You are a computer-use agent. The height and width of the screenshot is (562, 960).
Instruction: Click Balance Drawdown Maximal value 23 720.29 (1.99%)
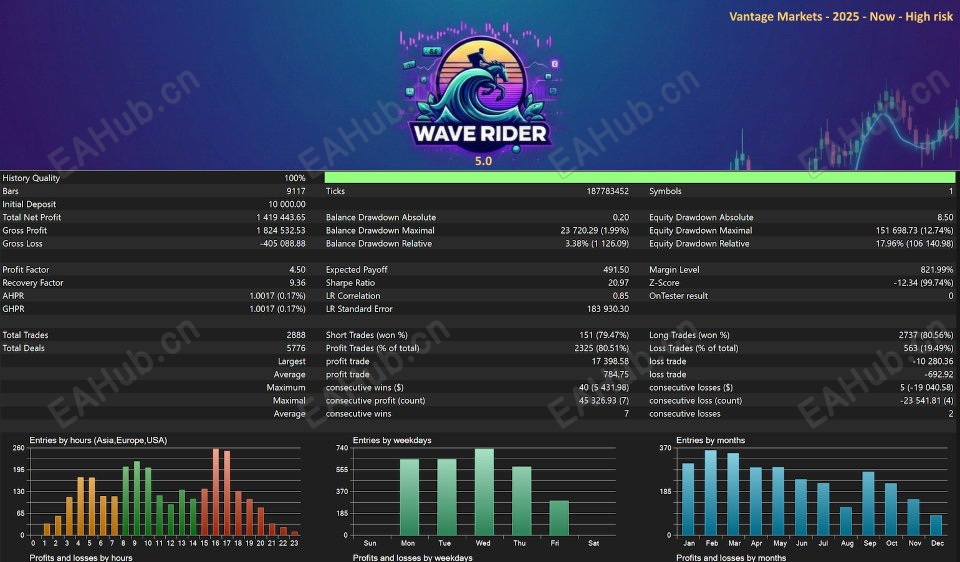click(x=594, y=230)
